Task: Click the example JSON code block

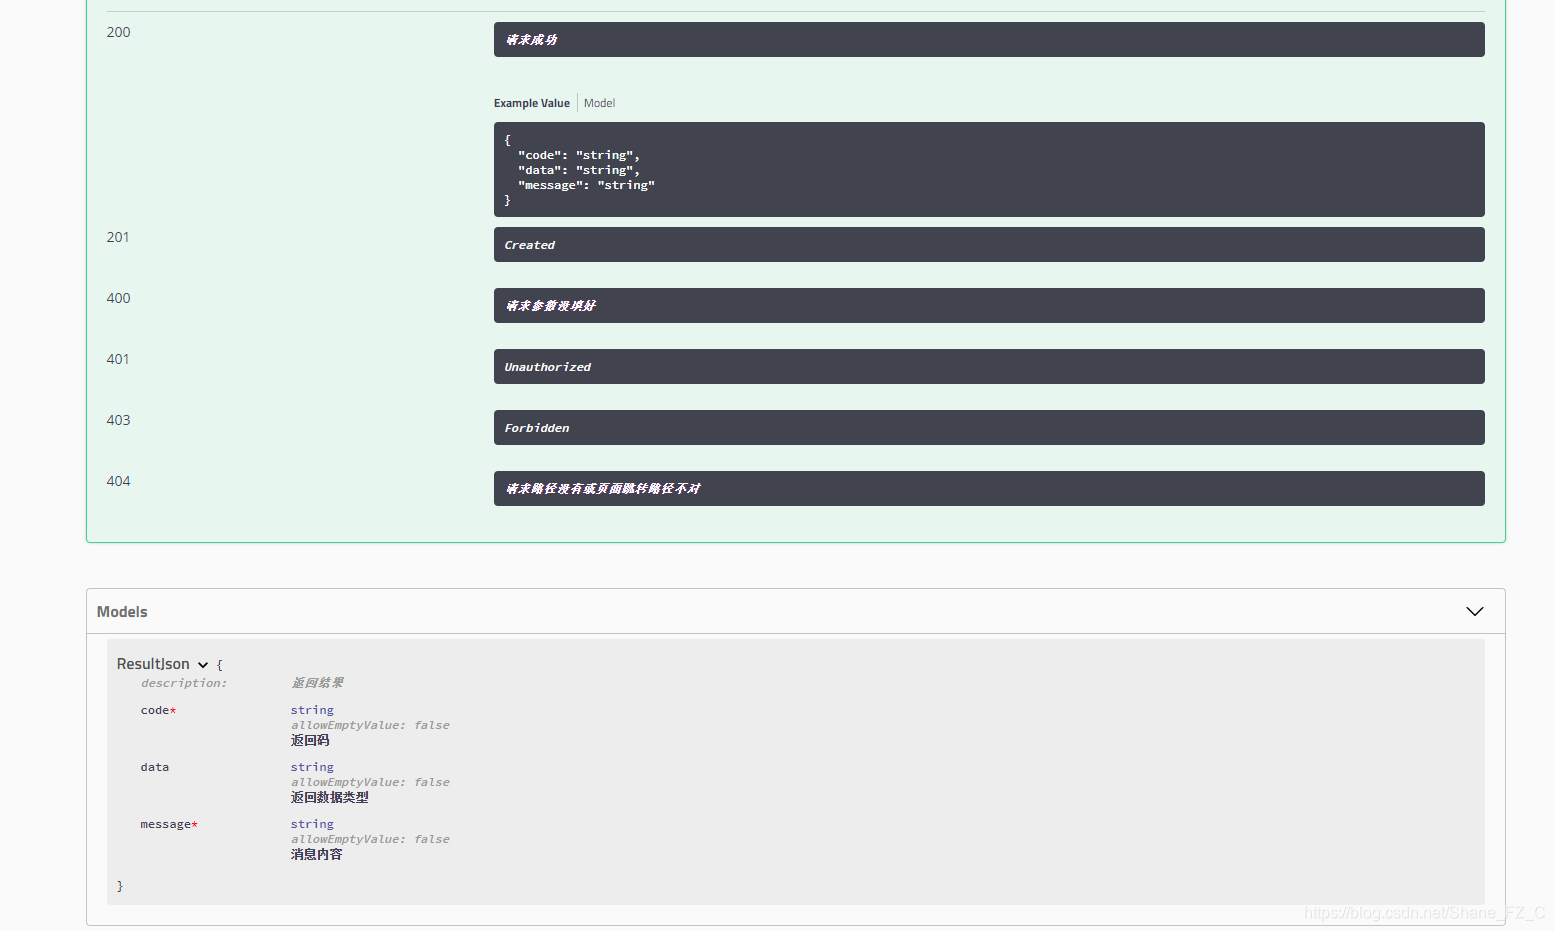Action: click(x=989, y=170)
